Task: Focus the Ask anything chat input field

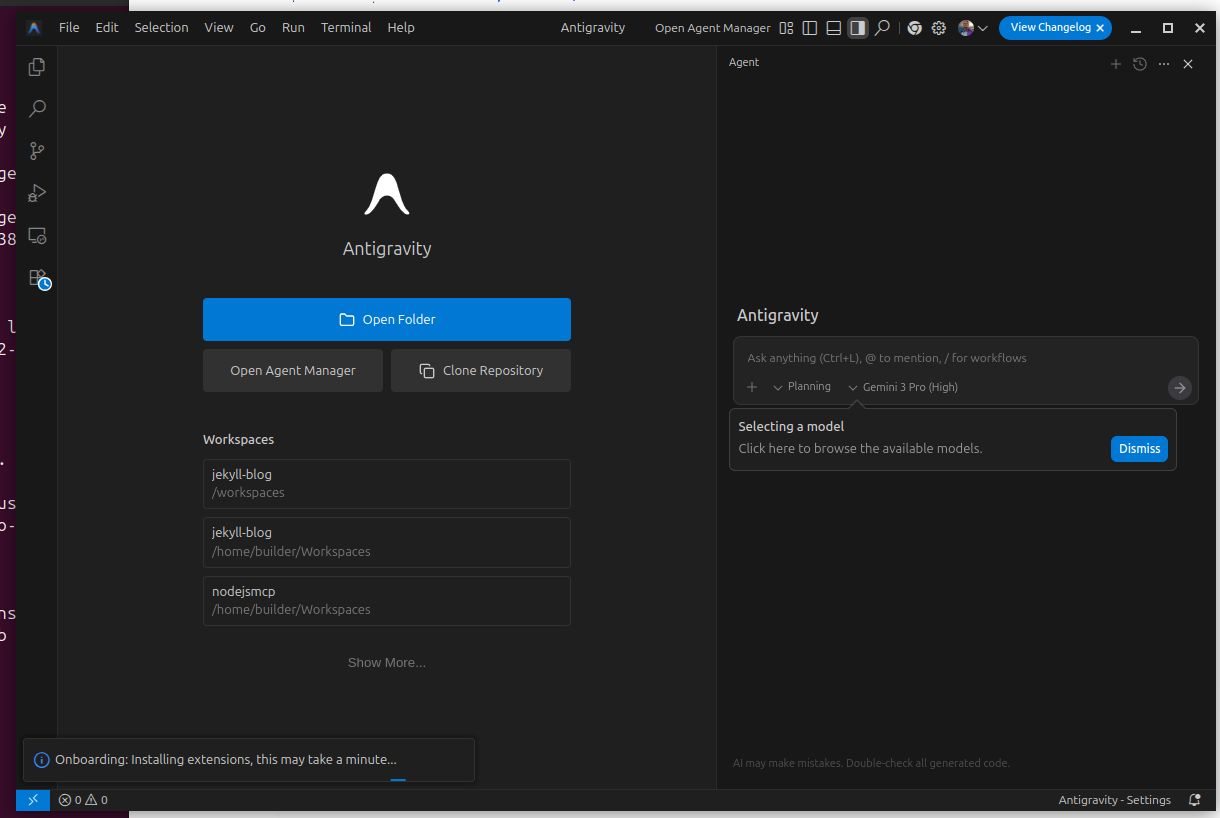Action: (950, 358)
